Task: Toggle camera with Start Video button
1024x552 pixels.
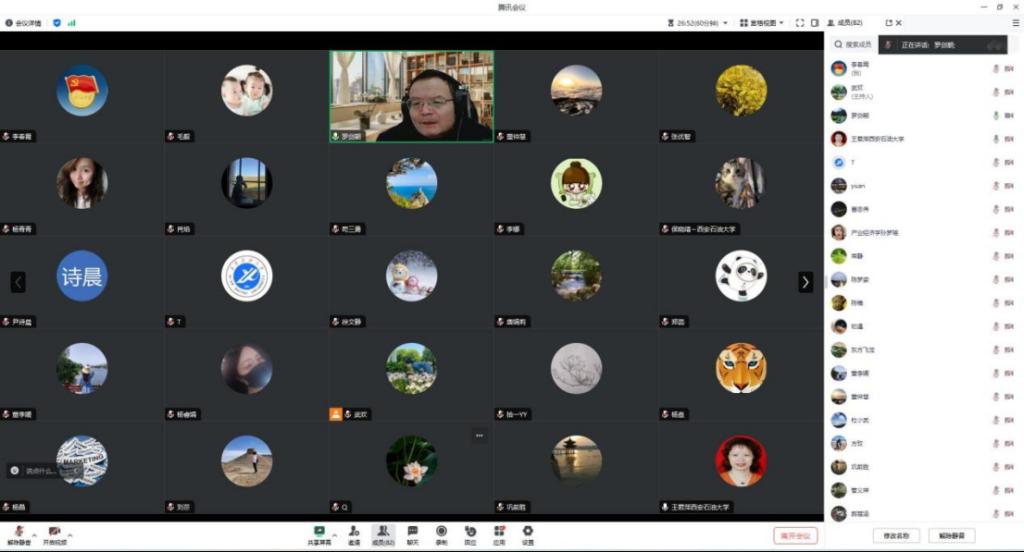Action: 54,534
